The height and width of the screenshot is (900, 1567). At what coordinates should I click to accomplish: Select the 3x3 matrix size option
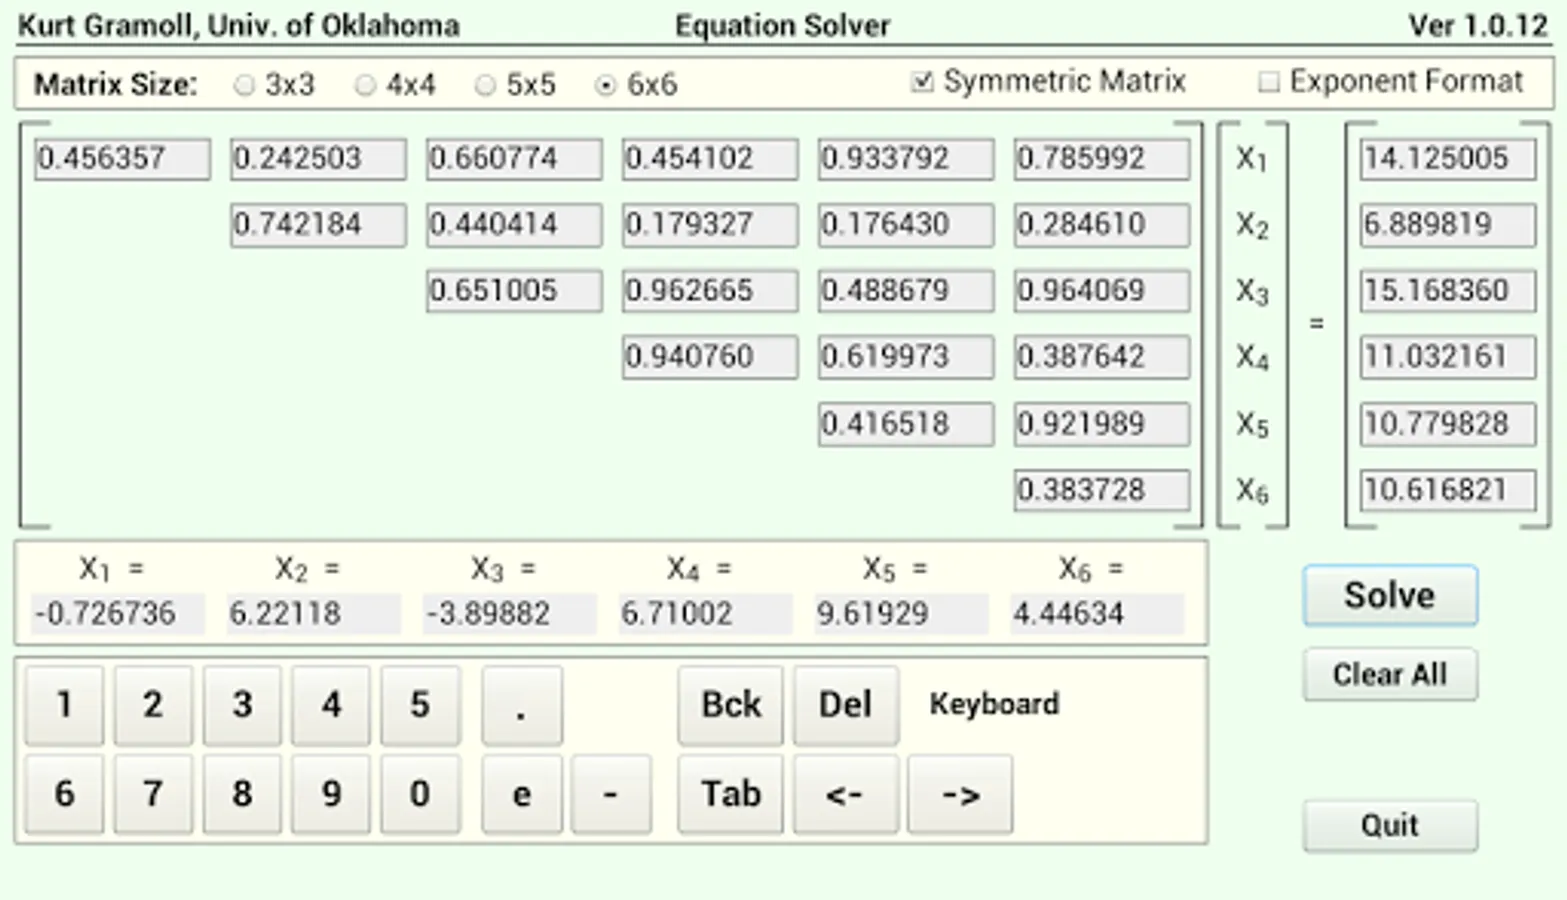pos(273,85)
